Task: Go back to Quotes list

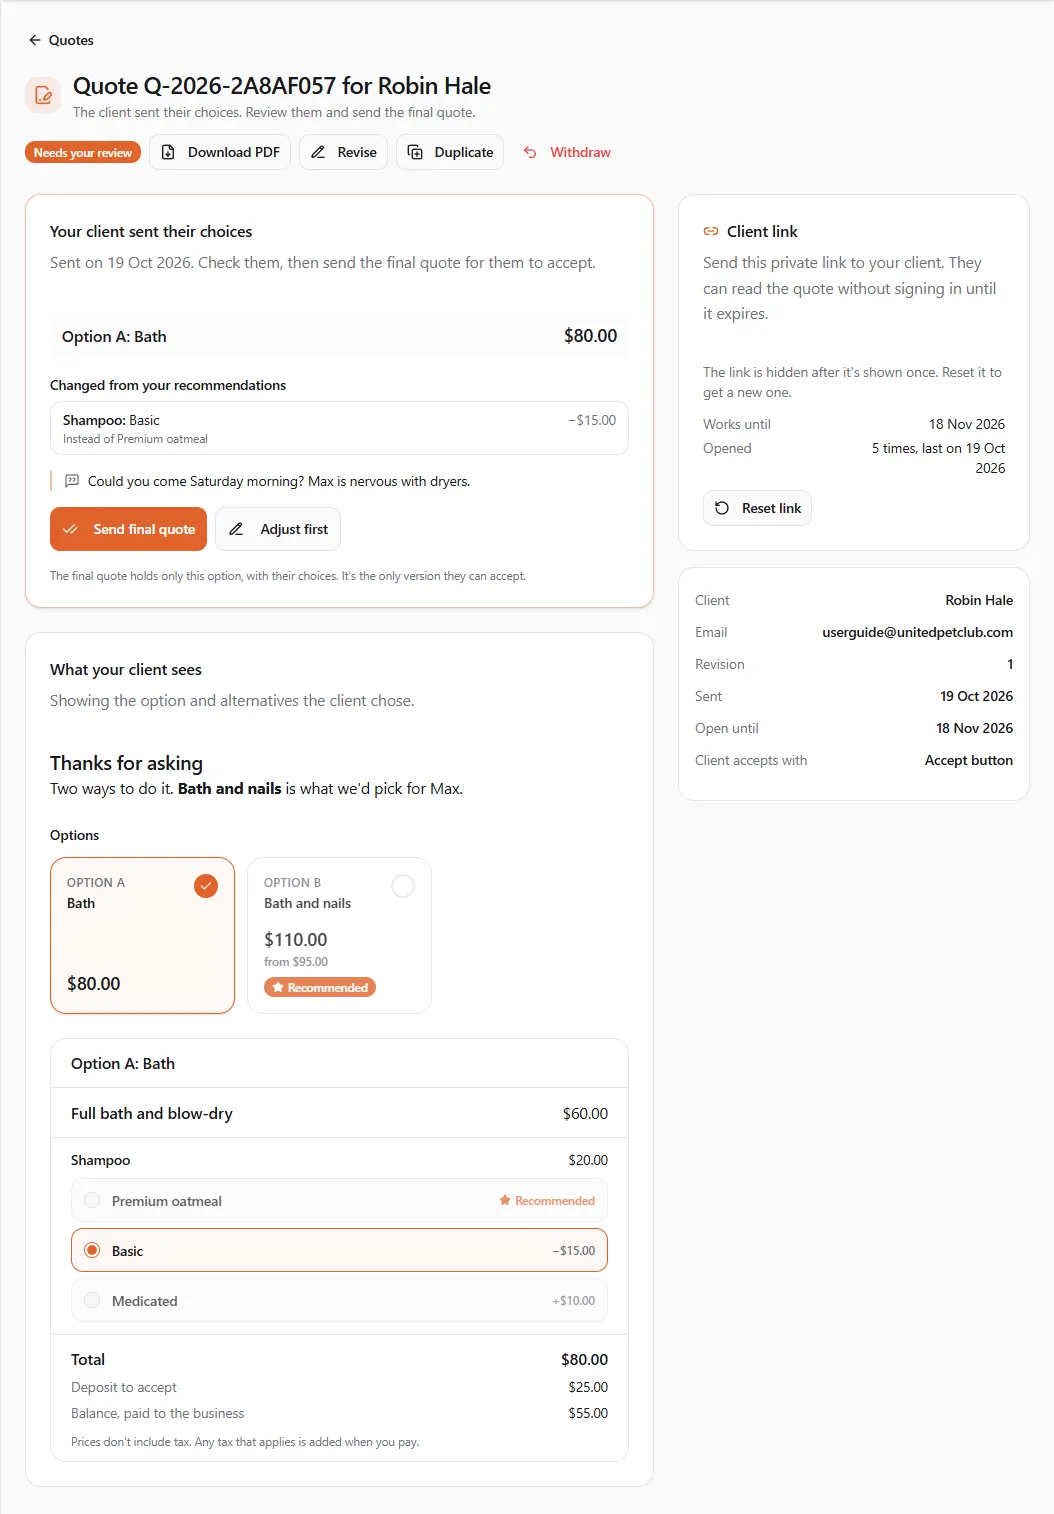Action: (61, 40)
